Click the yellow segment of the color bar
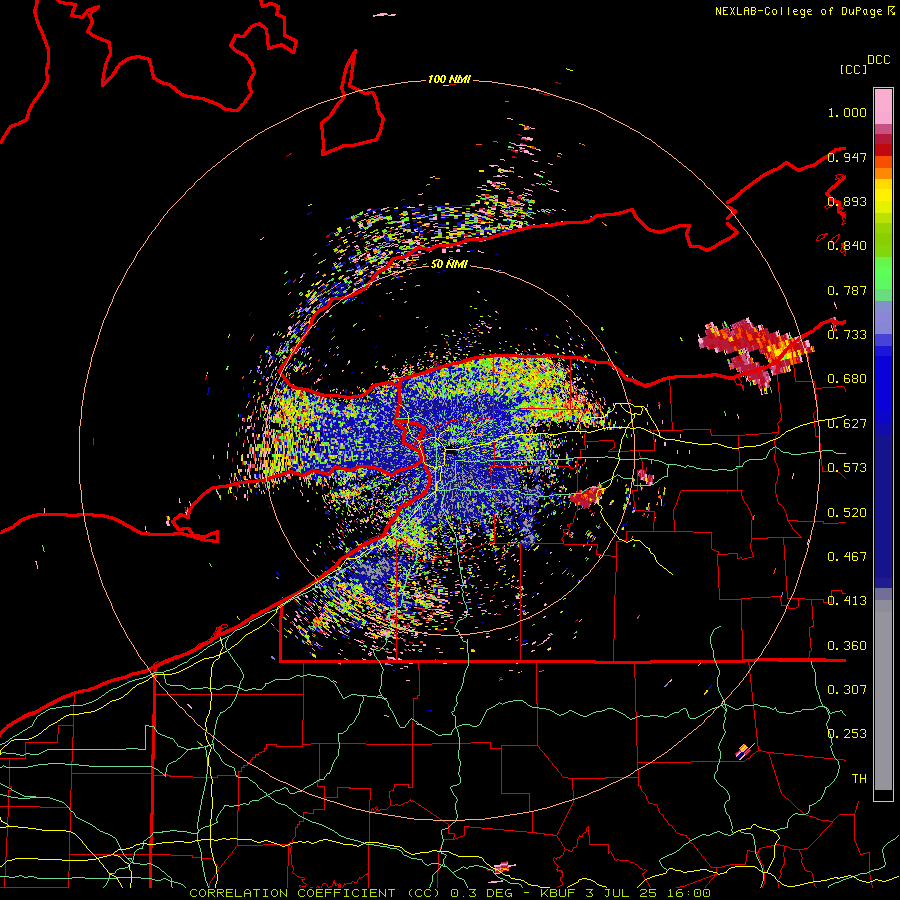Image resolution: width=900 pixels, height=900 pixels. 883,197
